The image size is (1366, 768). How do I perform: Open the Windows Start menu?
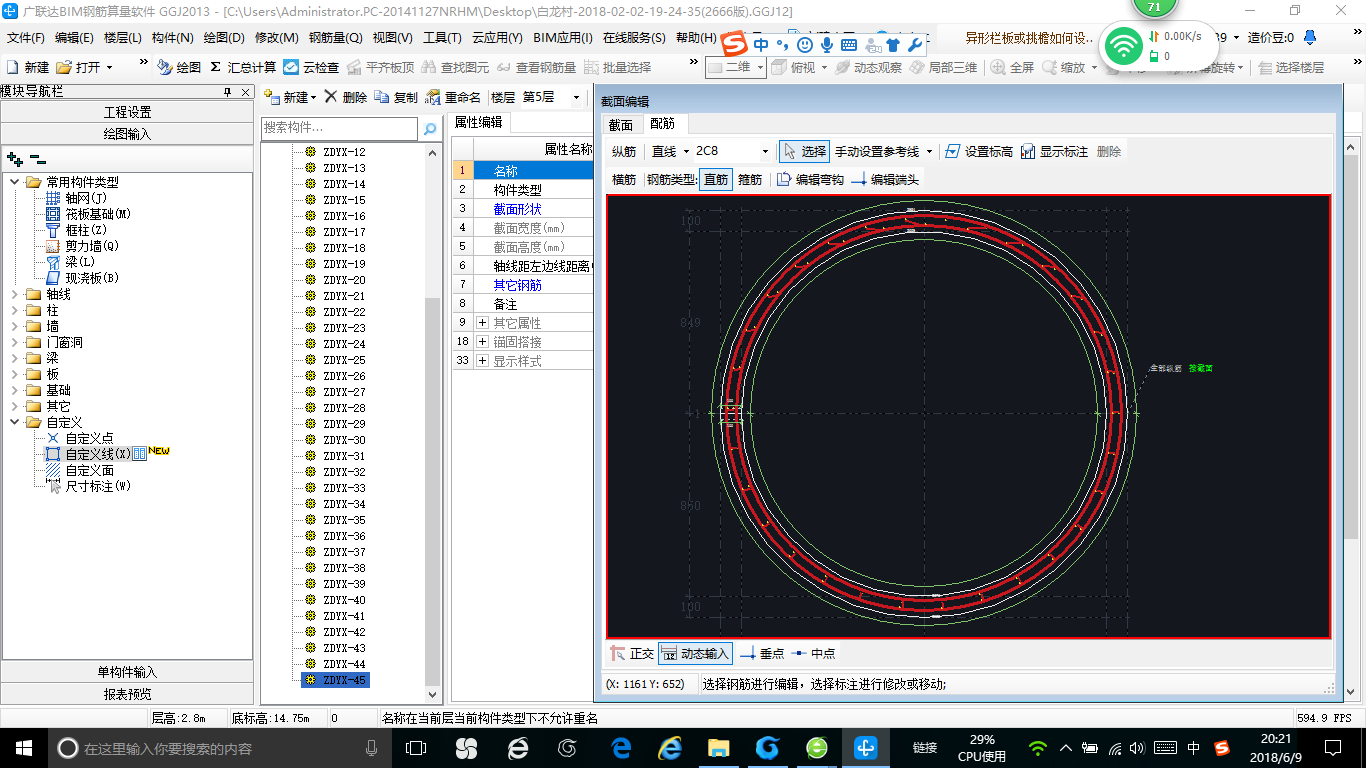22,747
